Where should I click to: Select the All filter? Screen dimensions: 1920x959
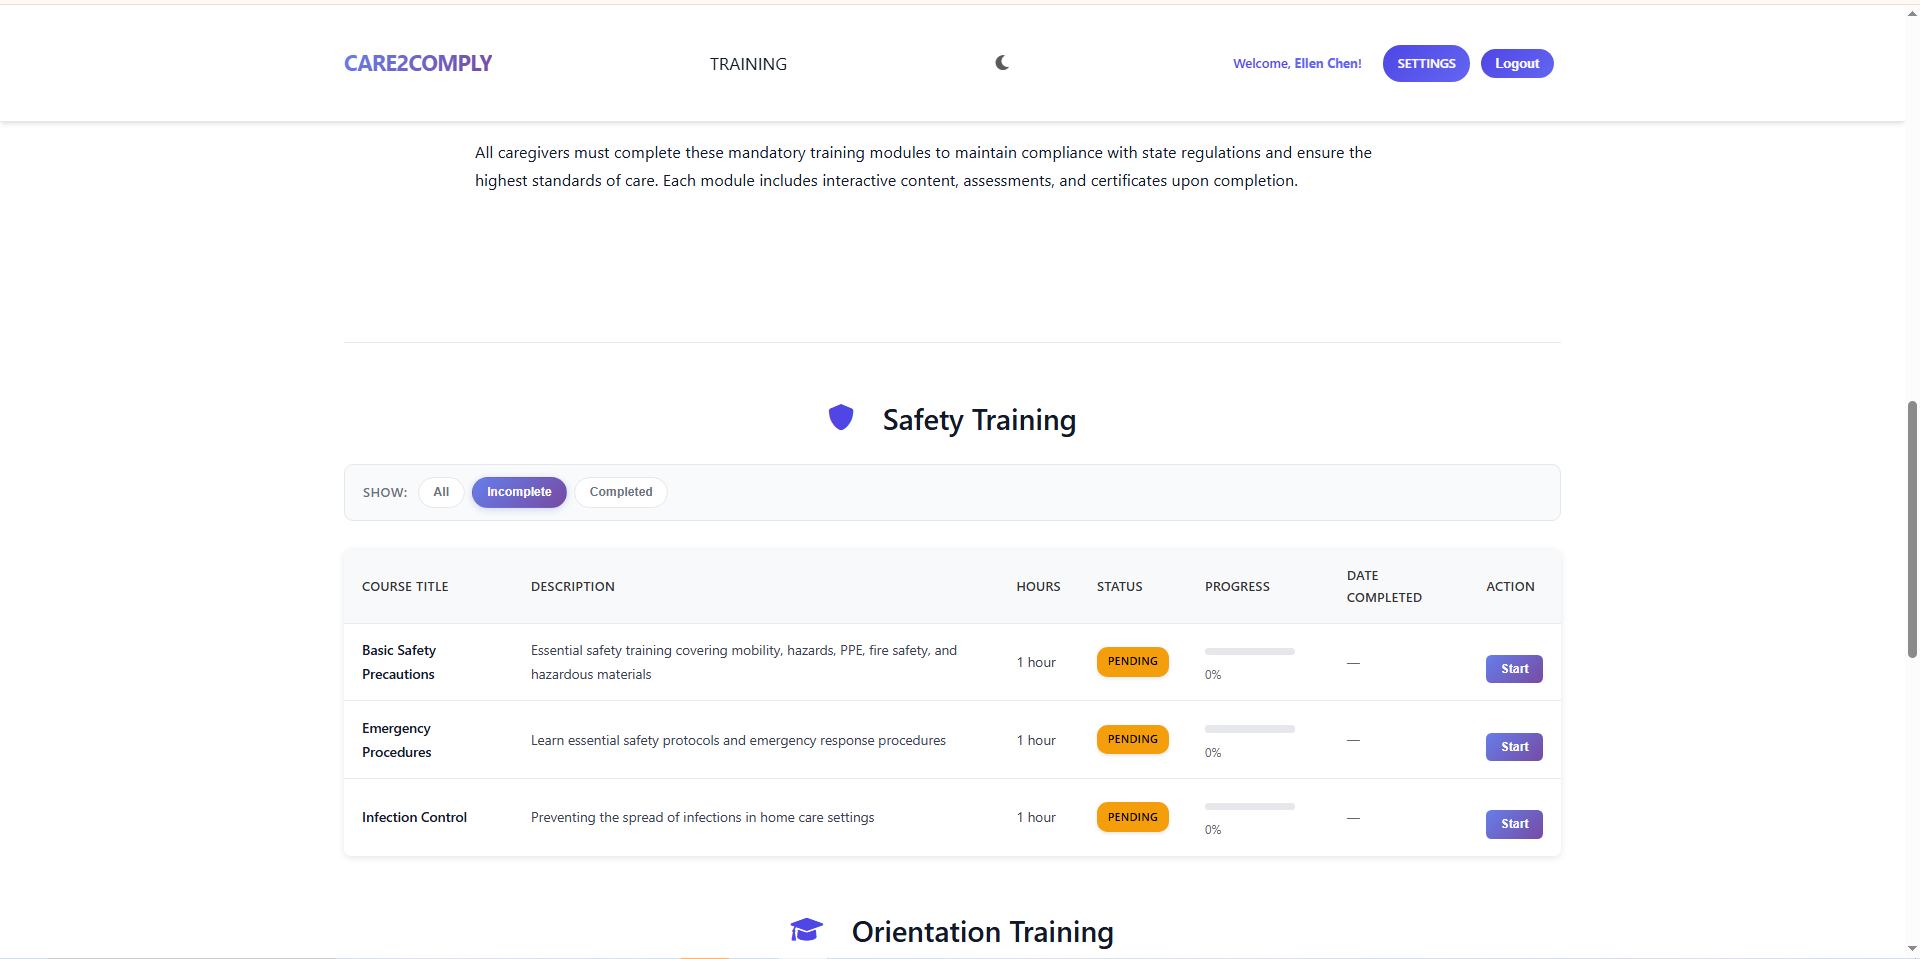pyautogui.click(x=440, y=492)
